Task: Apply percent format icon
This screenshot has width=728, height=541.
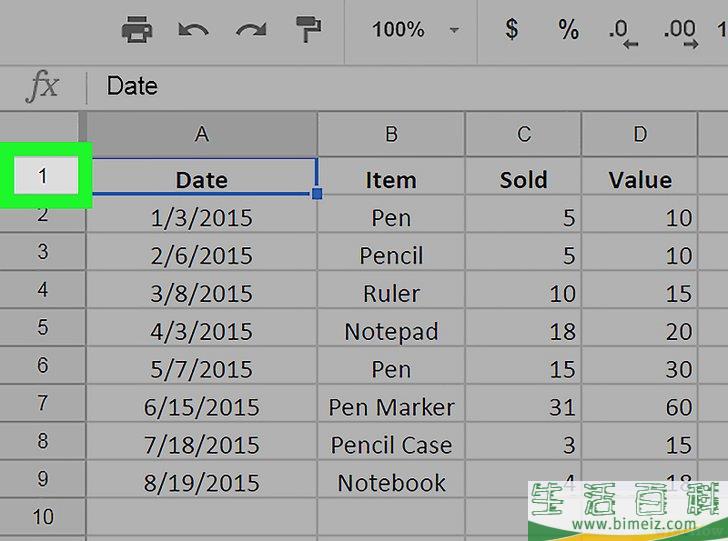Action: (569, 30)
